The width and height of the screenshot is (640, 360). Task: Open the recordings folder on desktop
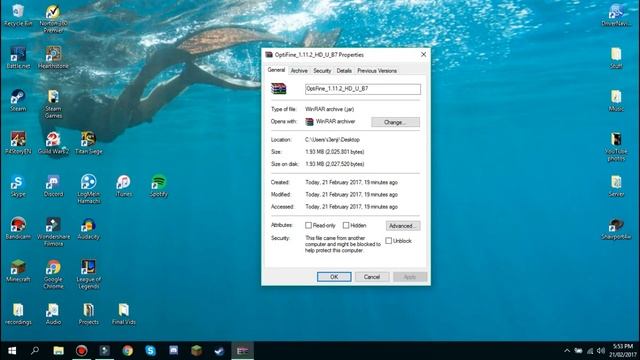[18, 314]
